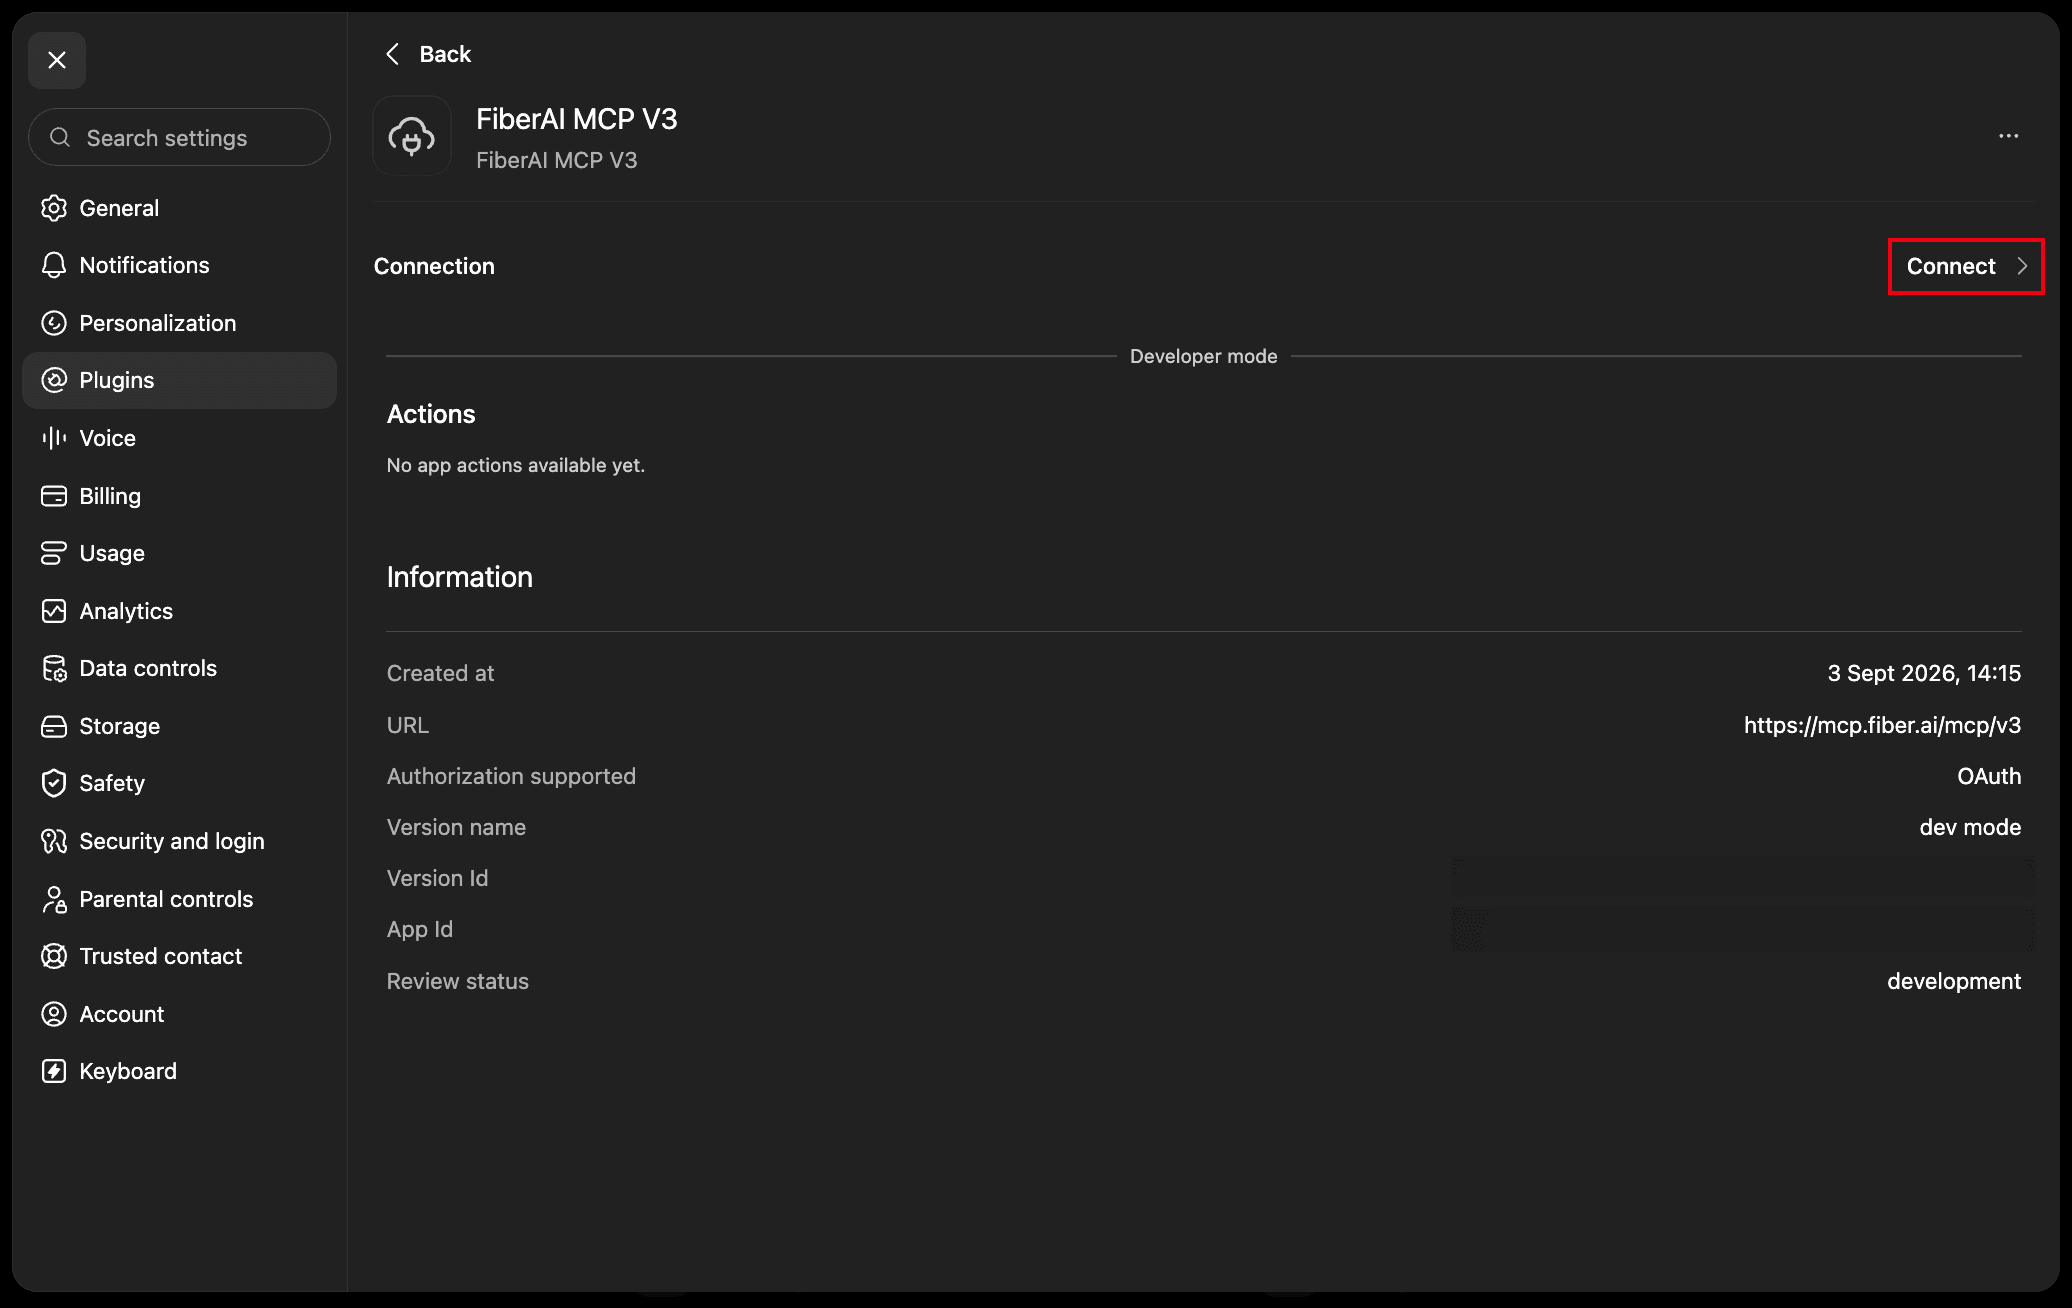This screenshot has width=2072, height=1308.
Task: Open Safety settings
Action: coord(180,783)
